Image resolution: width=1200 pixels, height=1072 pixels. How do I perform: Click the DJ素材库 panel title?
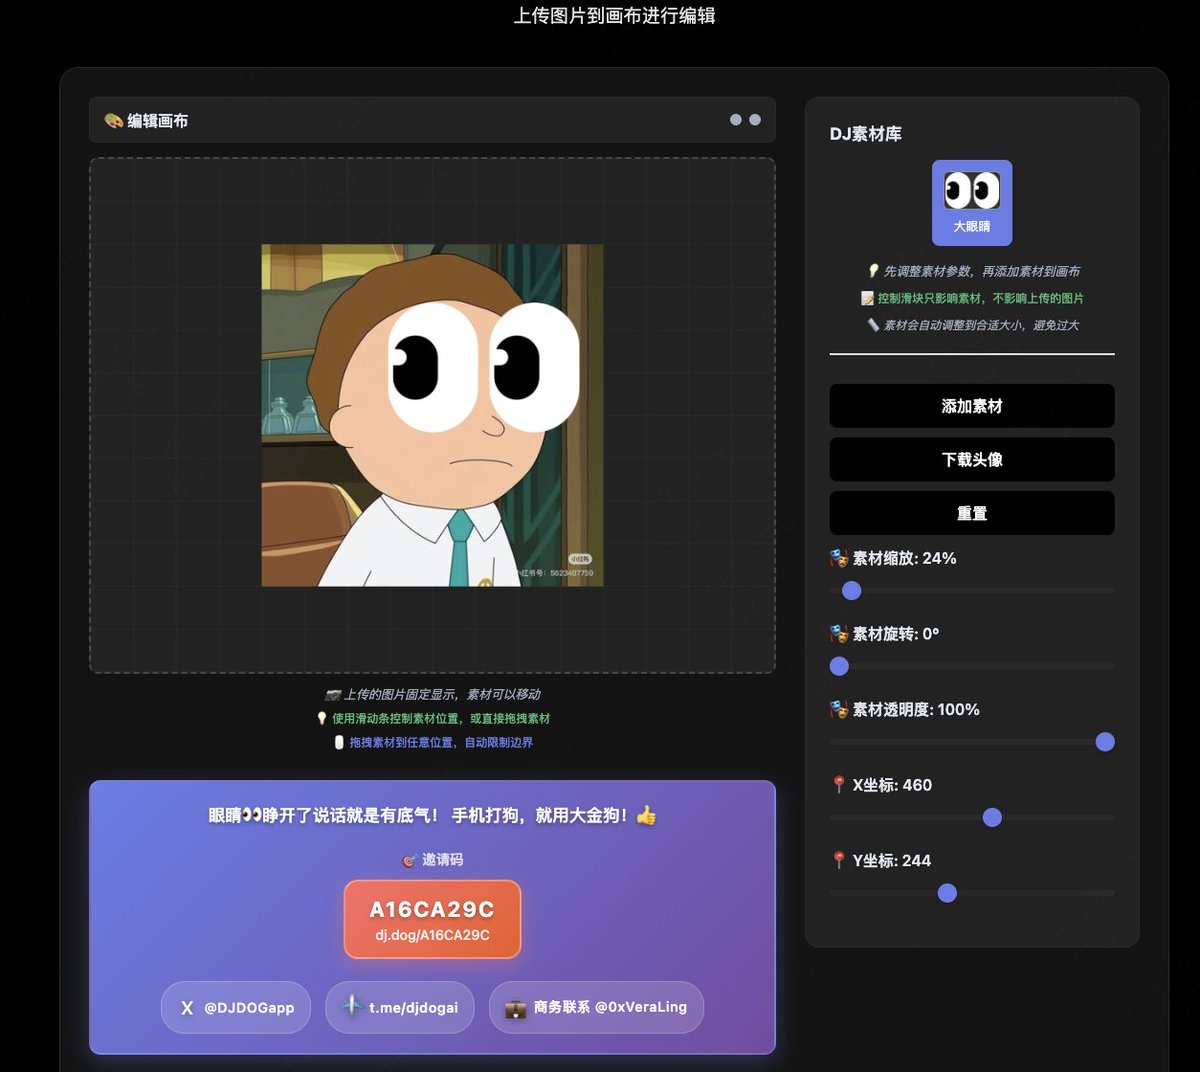[x=866, y=134]
